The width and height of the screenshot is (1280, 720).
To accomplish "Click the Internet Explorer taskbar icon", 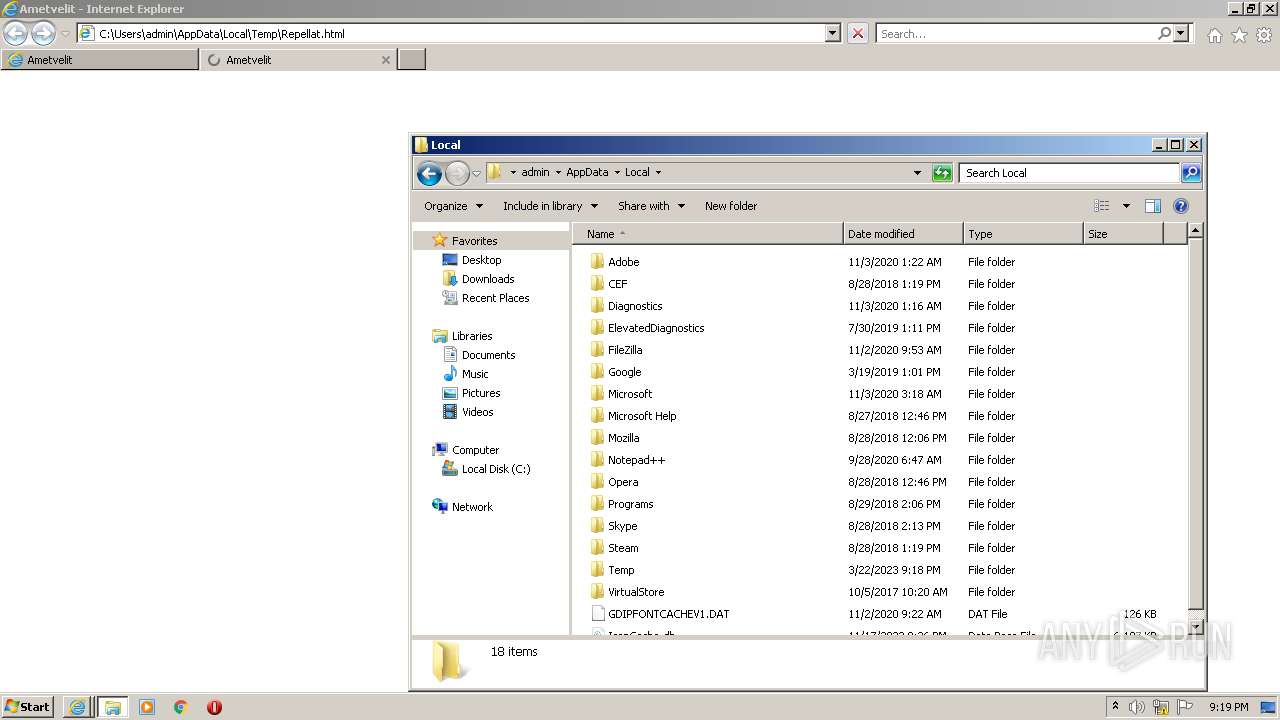I will [77, 707].
